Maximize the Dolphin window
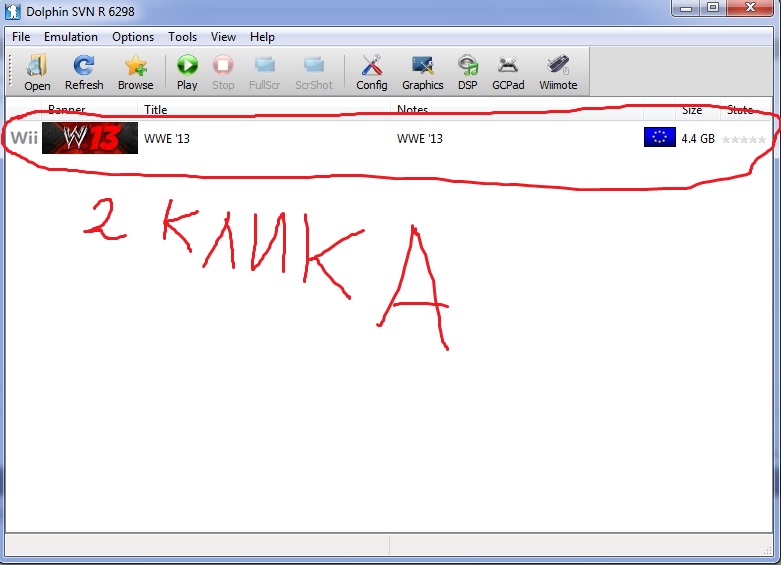The image size is (781, 565). coord(713,8)
